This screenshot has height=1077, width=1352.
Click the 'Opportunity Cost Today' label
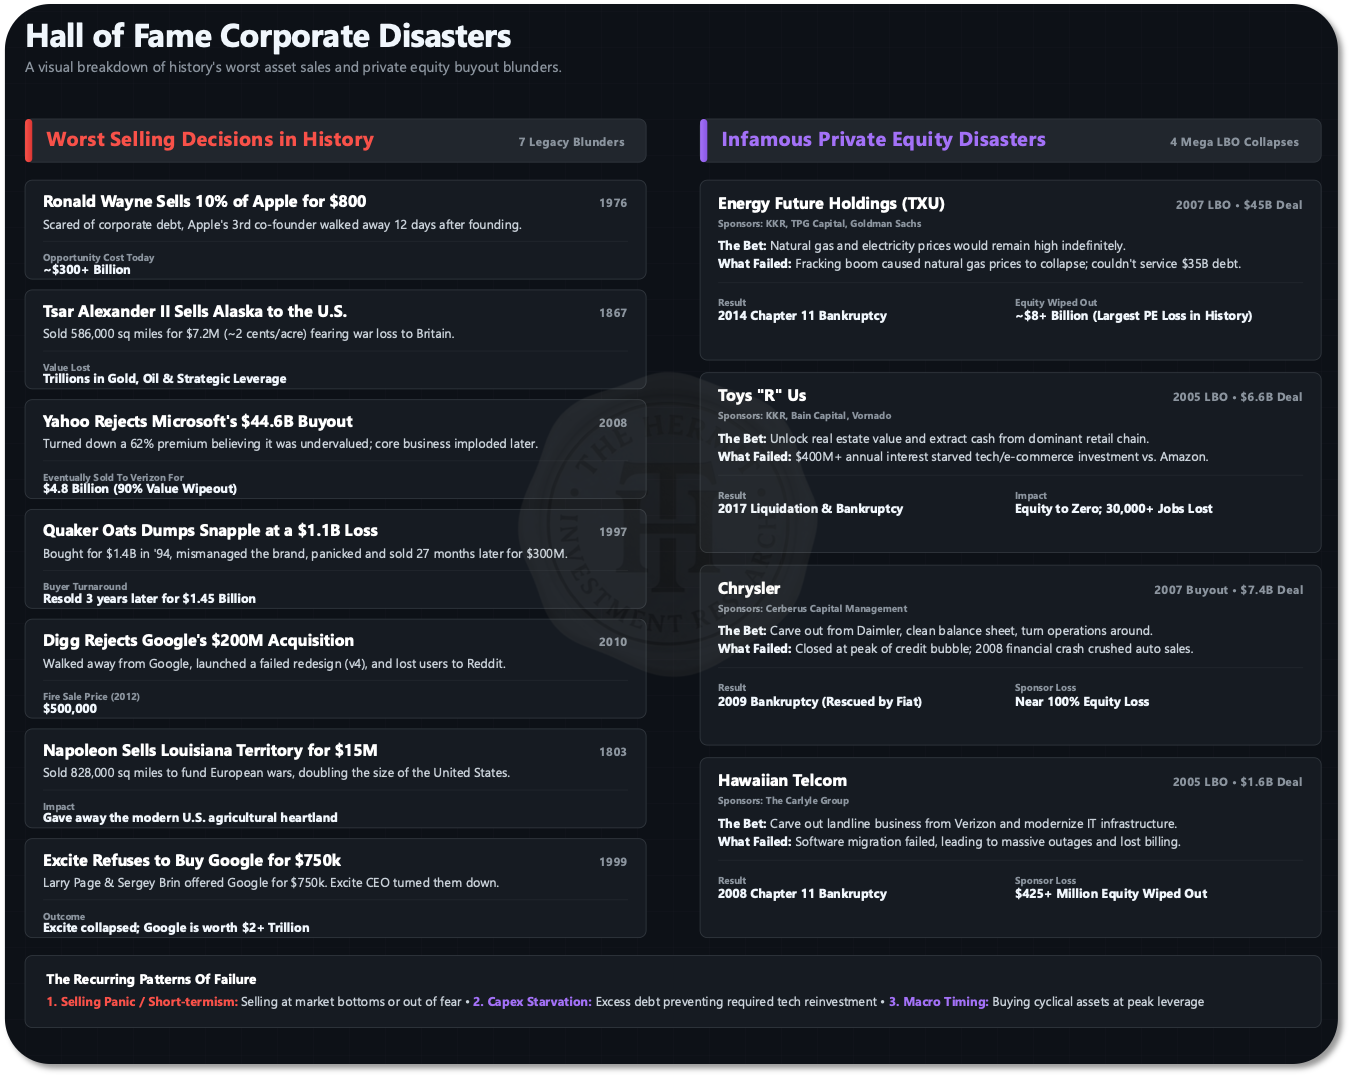coord(98,258)
